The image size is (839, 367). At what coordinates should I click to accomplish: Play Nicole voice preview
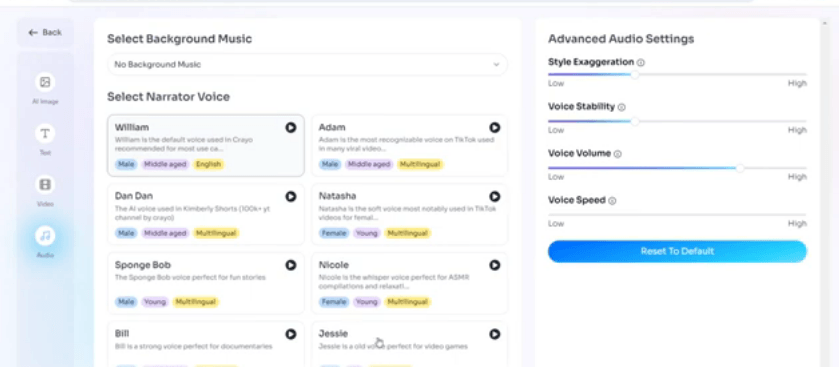[494, 265]
